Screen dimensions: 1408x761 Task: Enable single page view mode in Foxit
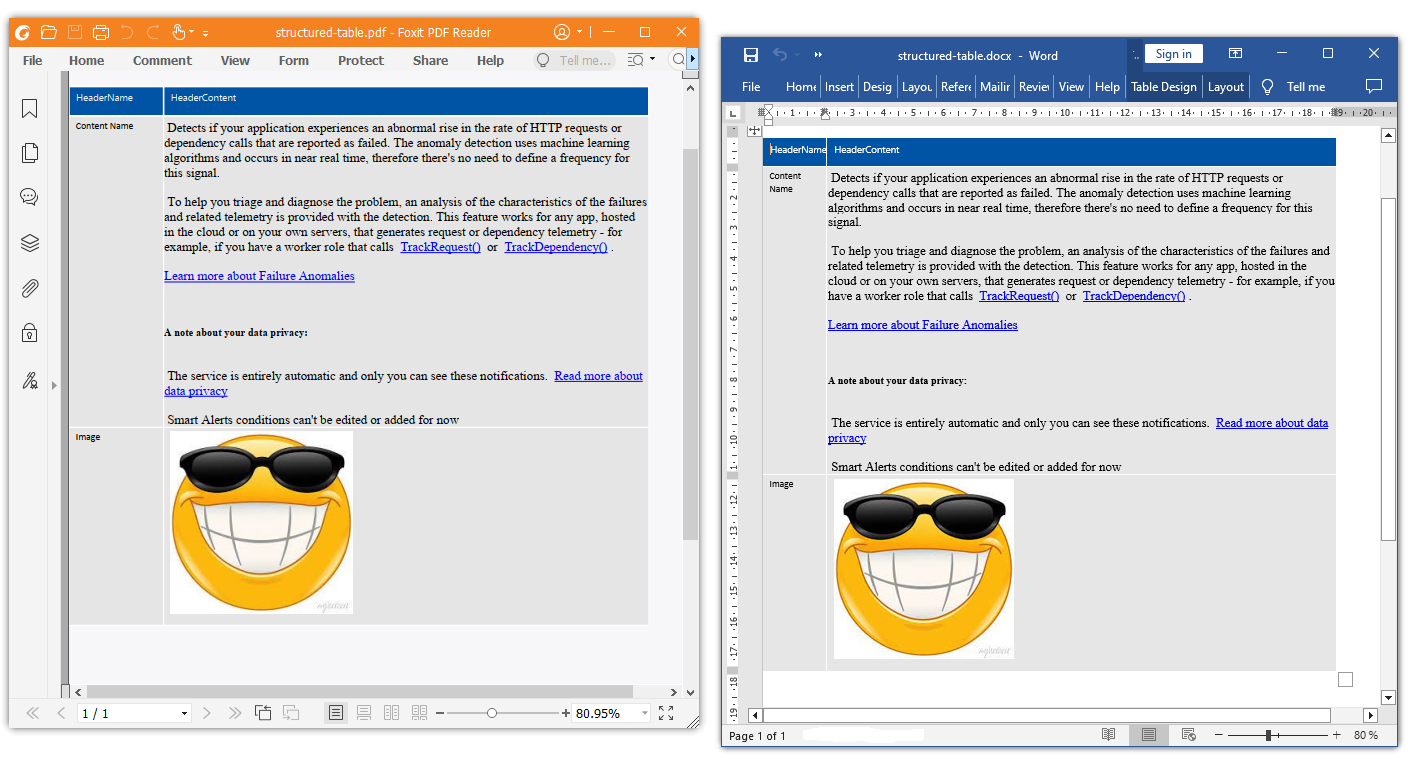(336, 713)
